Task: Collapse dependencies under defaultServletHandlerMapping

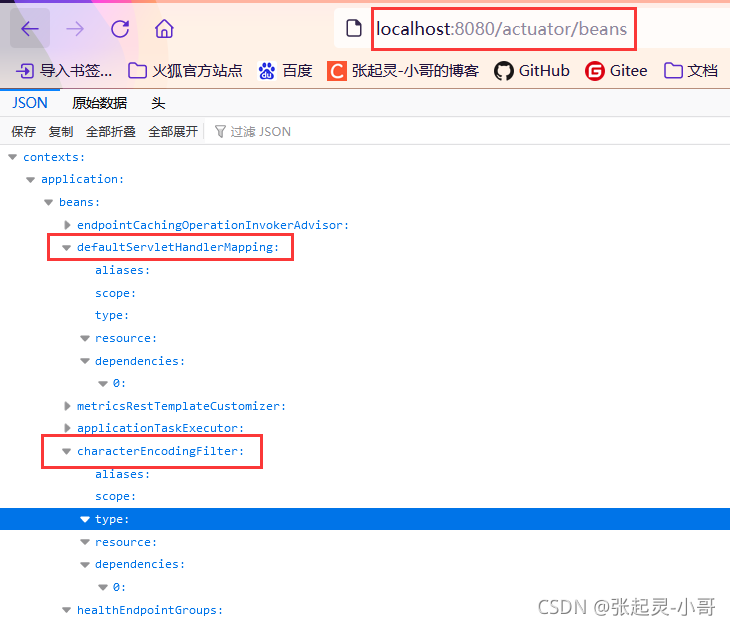Action: pos(85,361)
